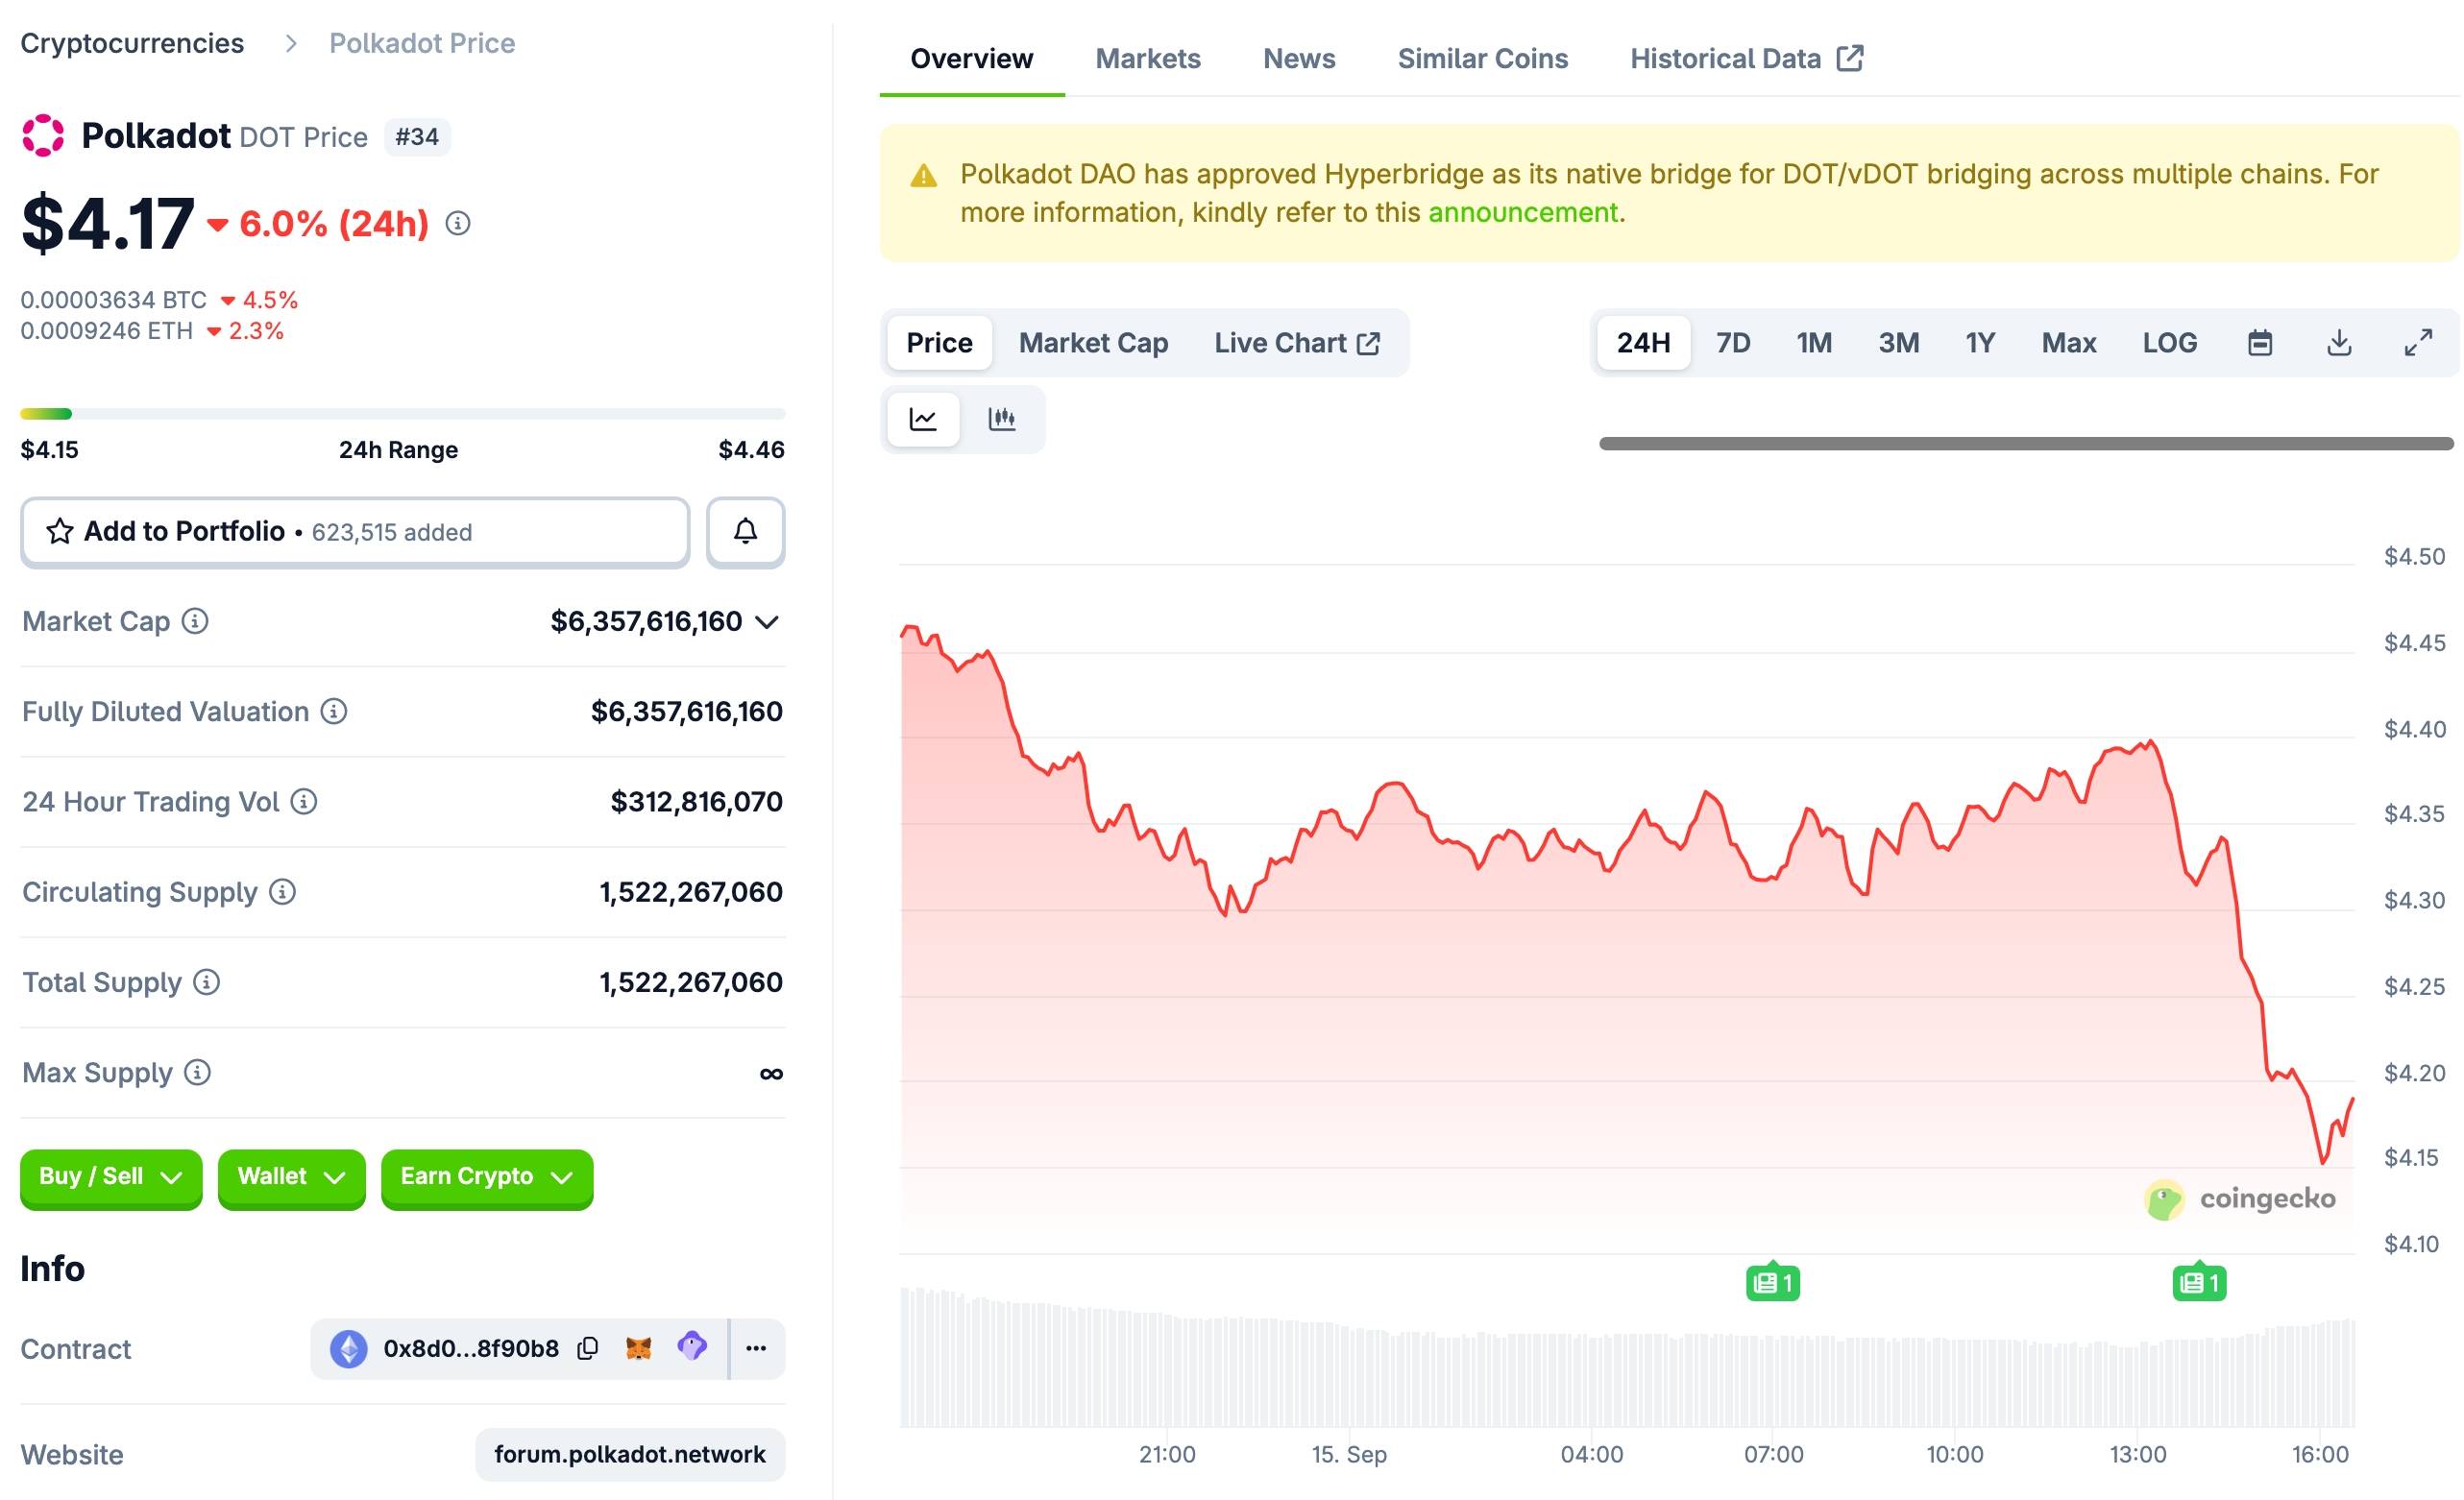Open forum.polkadot.network website link

[x=630, y=1454]
